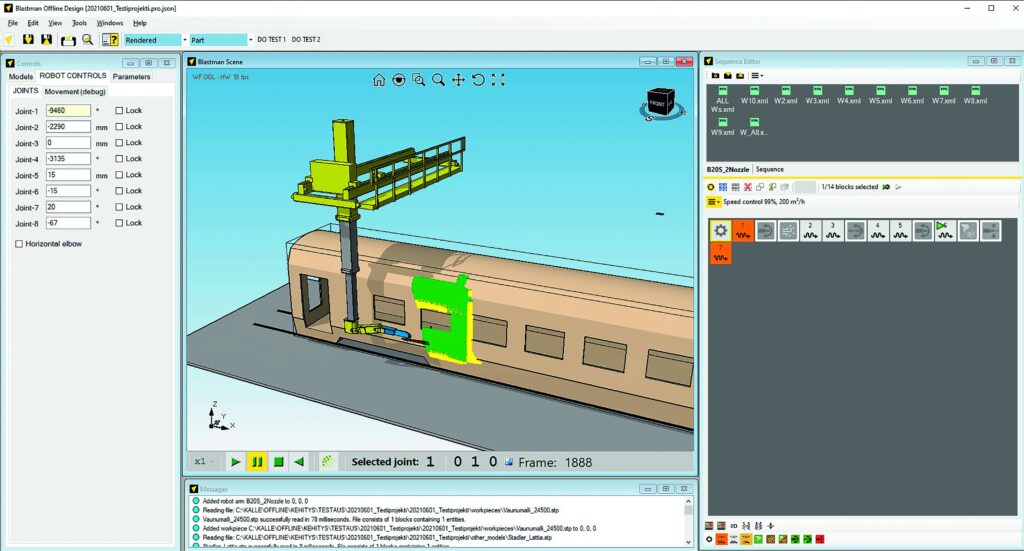
Task: Click the DO TEST 2 button
Action: click(x=306, y=40)
